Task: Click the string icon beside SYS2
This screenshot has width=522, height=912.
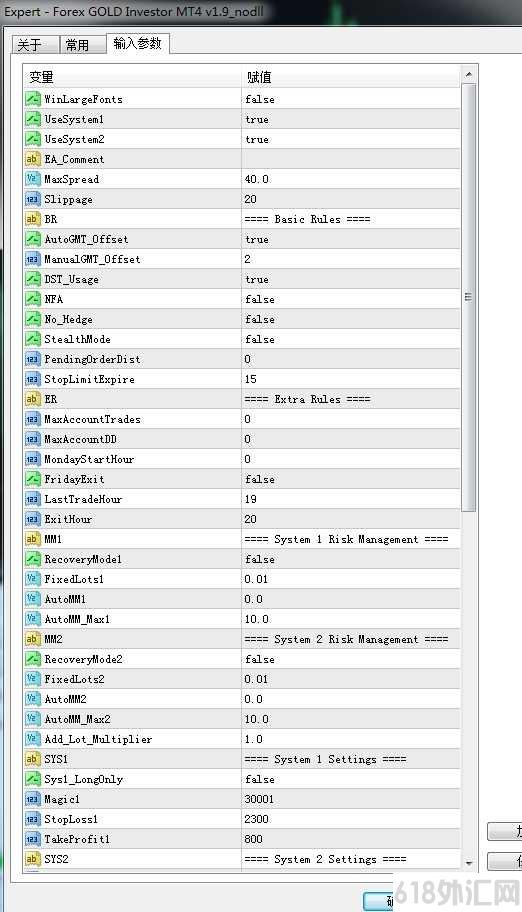Action: coord(33,859)
